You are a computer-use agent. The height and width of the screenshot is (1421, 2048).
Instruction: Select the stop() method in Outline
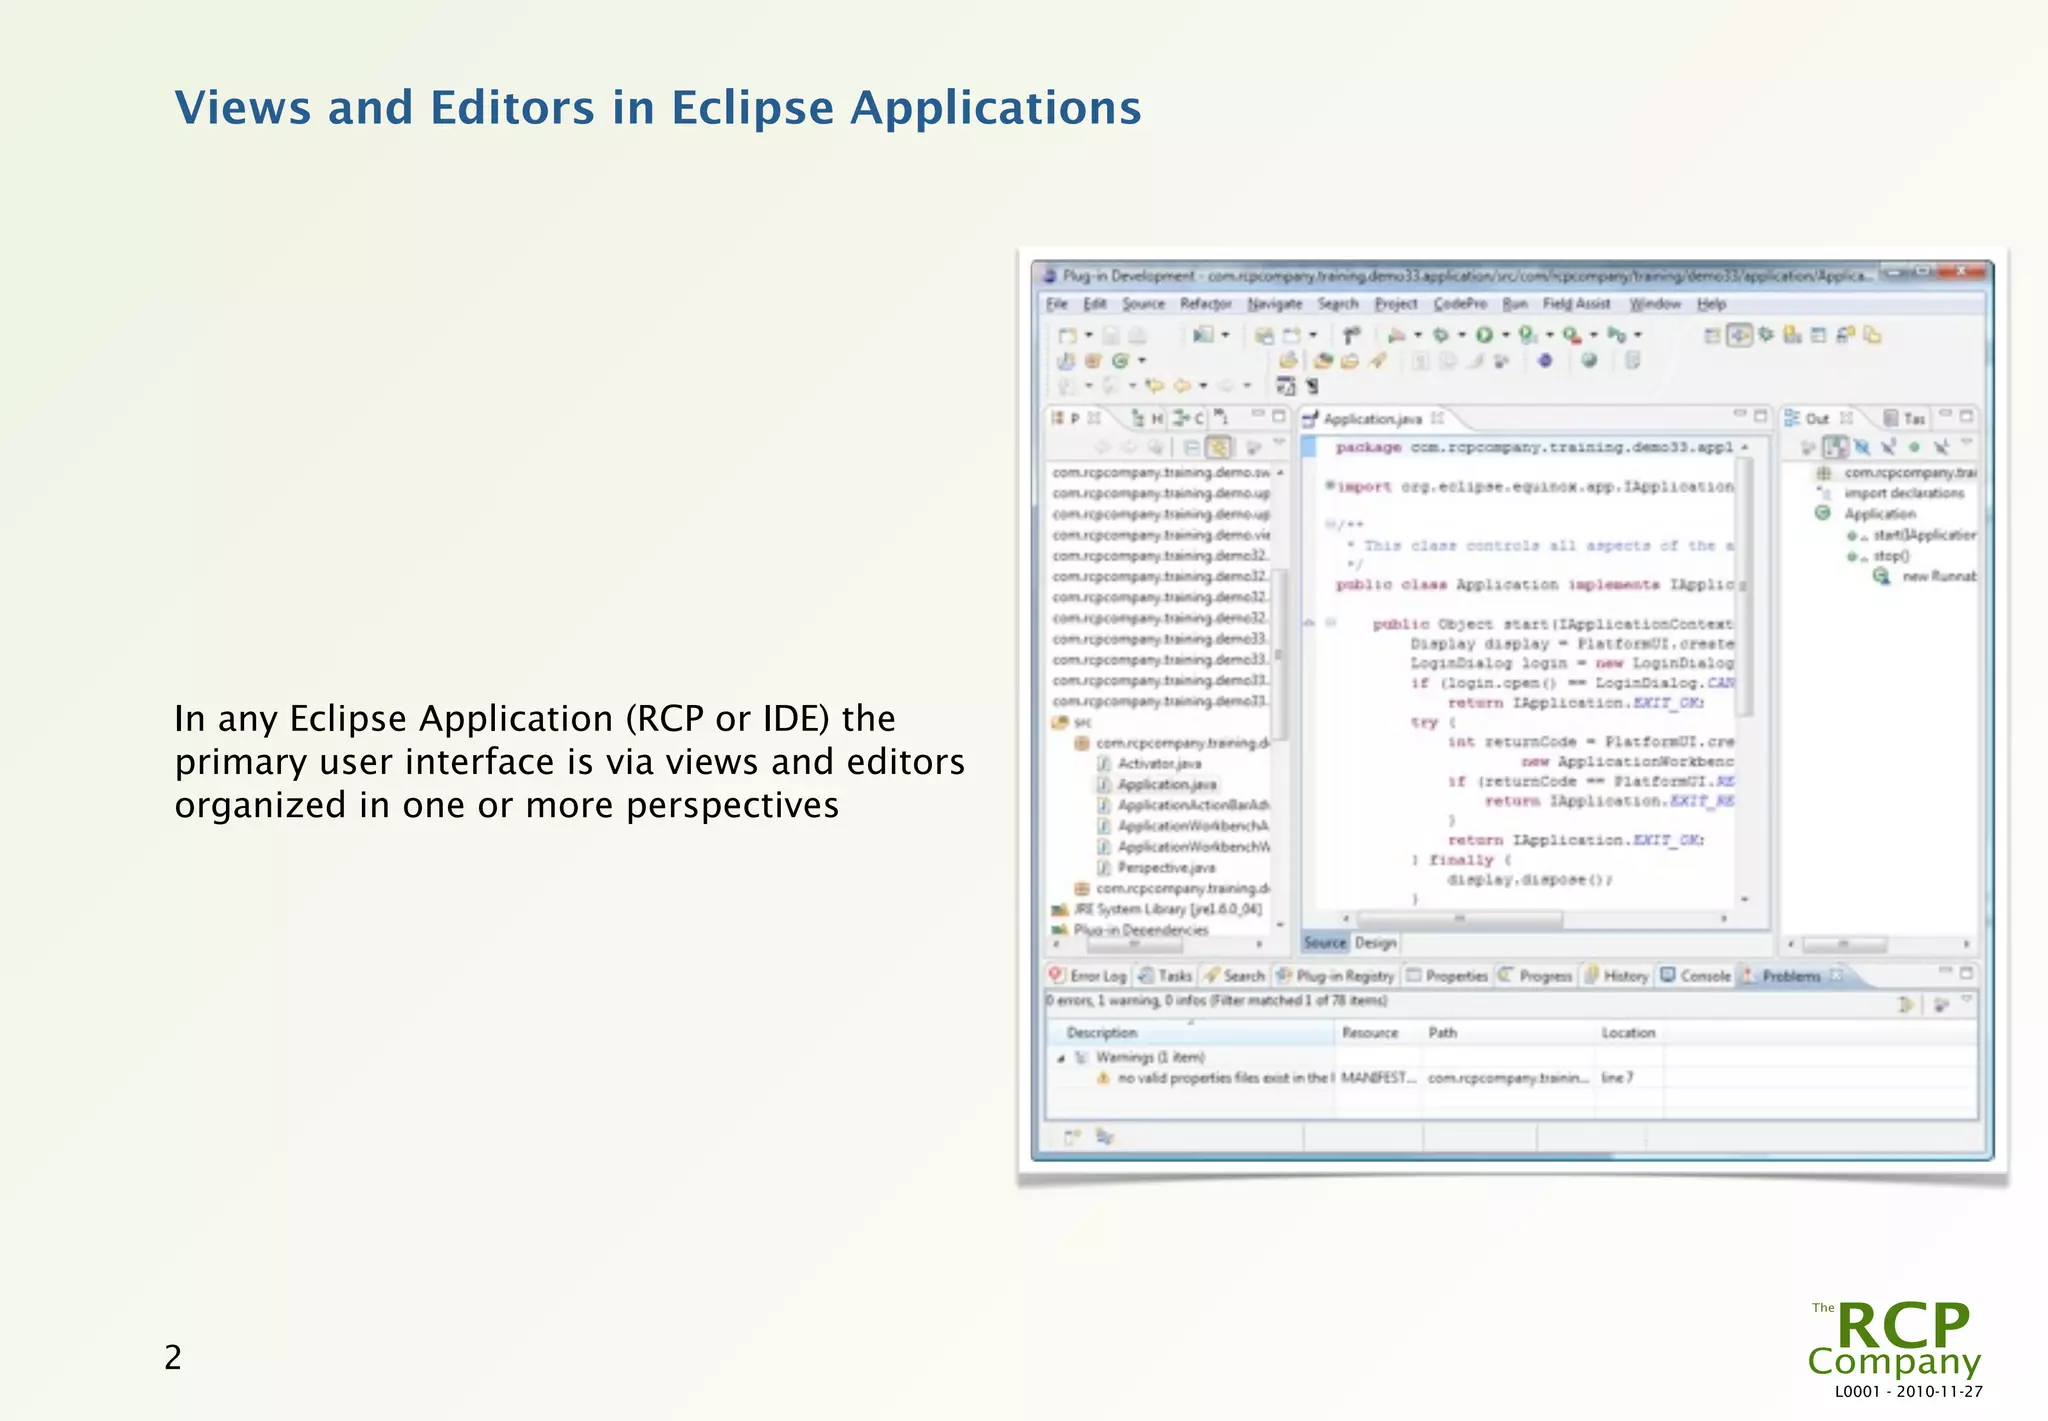click(x=1879, y=556)
